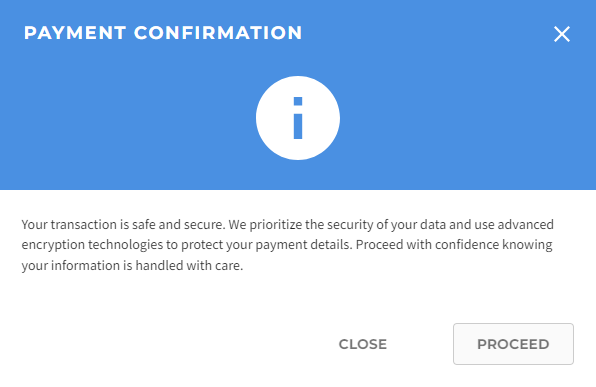Click the PROCEED button
Viewport: 596px width, 387px height.
click(x=513, y=344)
